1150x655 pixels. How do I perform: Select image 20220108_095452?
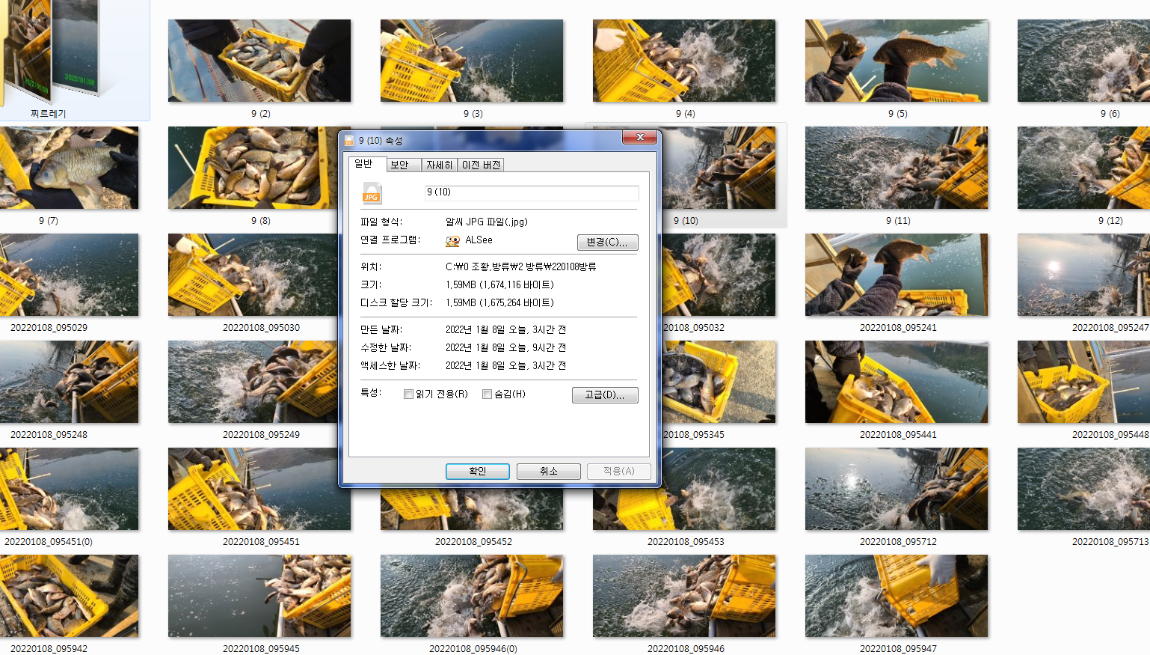pyautogui.click(x=472, y=510)
